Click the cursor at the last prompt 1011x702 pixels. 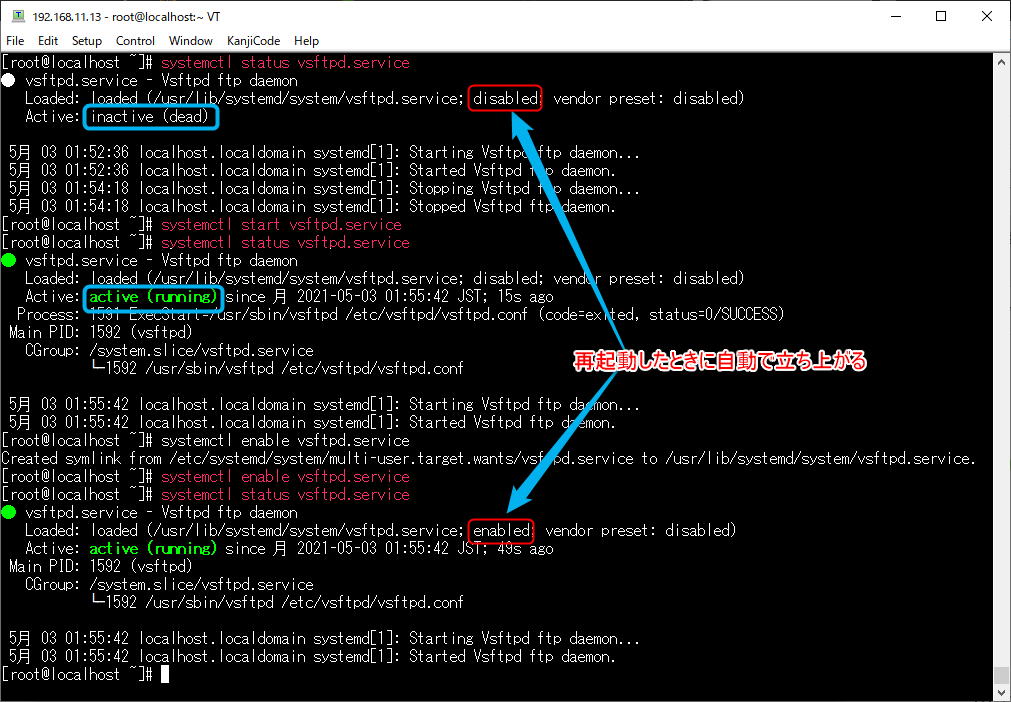point(166,675)
